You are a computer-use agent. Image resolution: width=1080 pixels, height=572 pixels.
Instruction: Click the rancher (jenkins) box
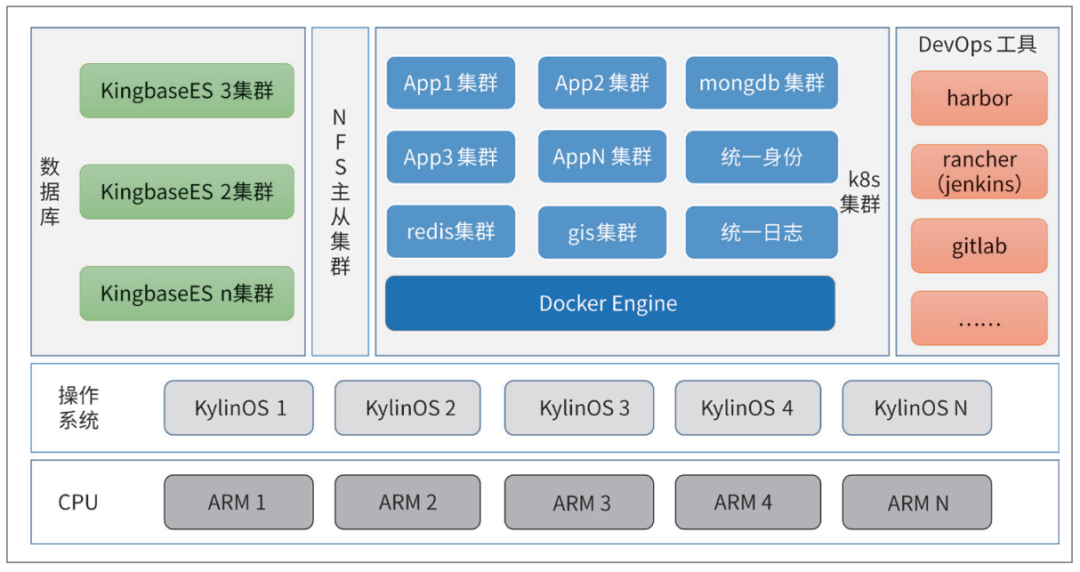point(979,172)
